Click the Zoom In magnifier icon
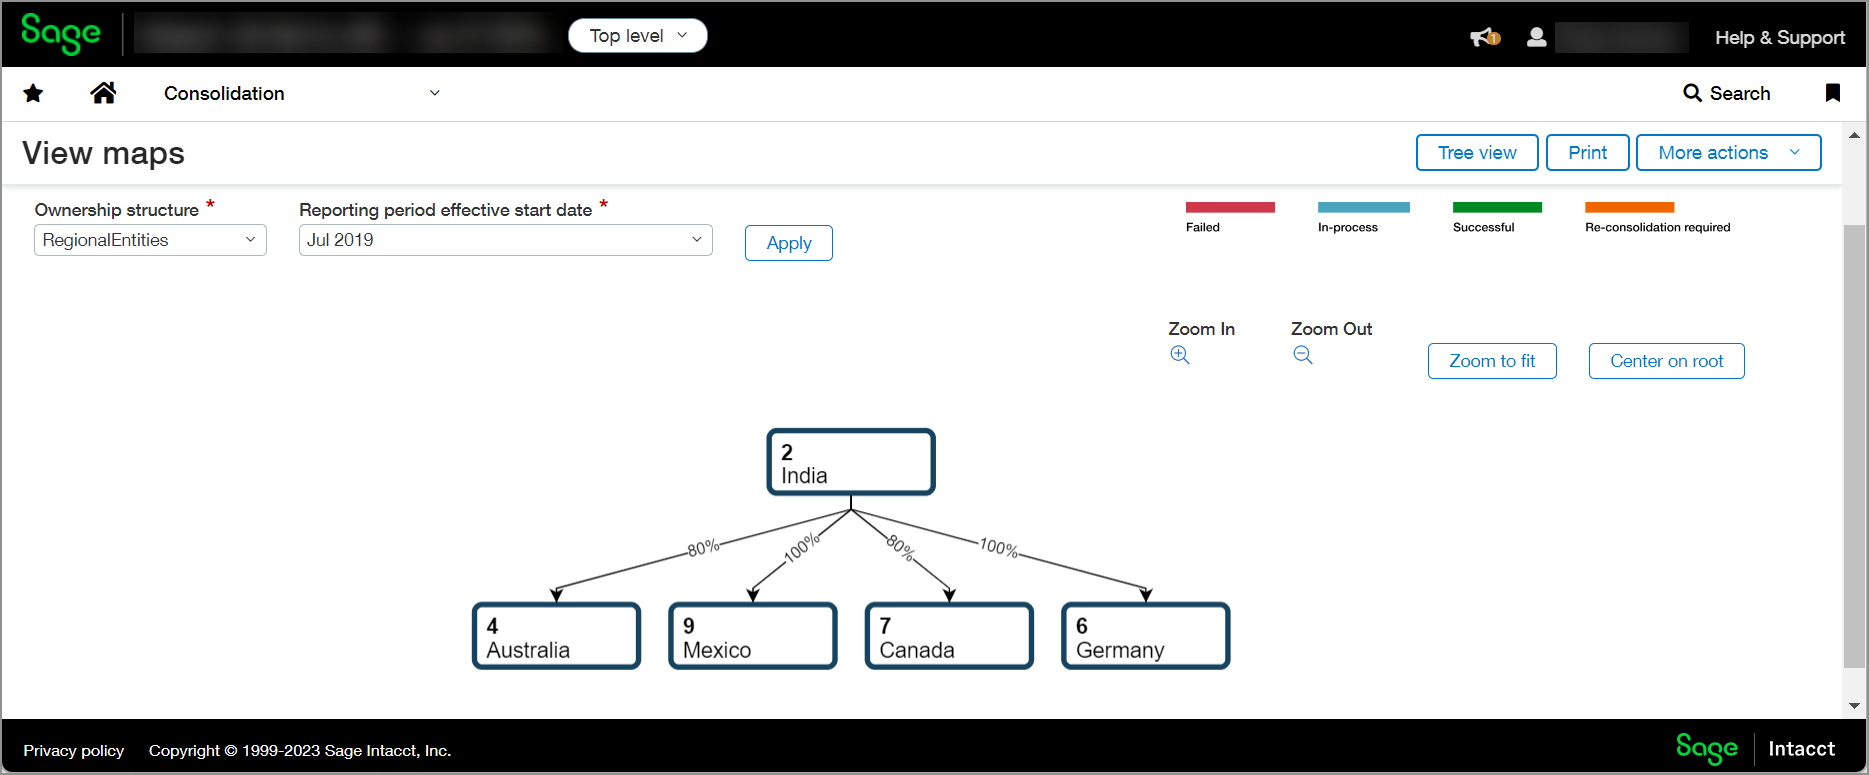 coord(1180,355)
